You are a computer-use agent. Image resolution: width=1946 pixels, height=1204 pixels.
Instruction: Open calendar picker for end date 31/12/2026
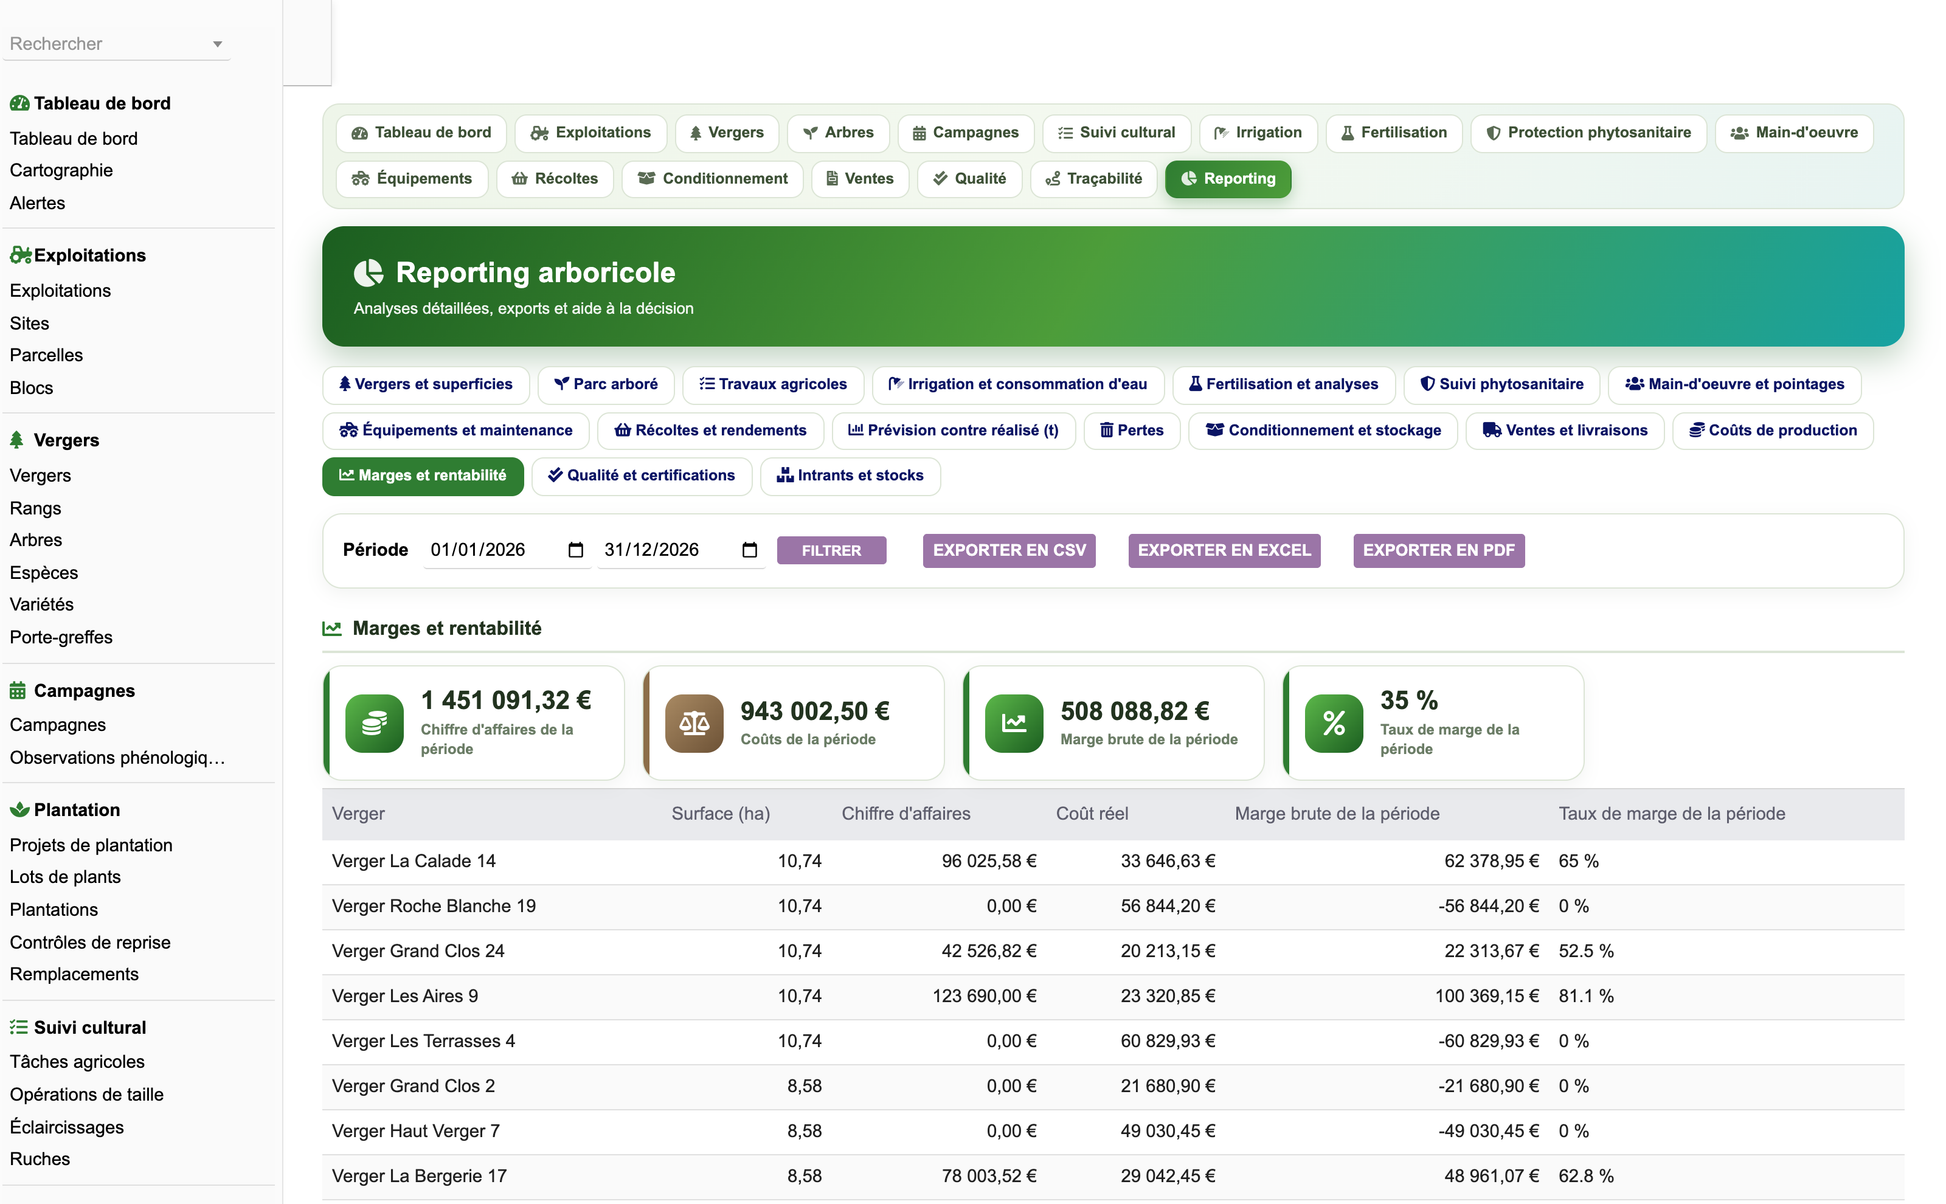750,550
